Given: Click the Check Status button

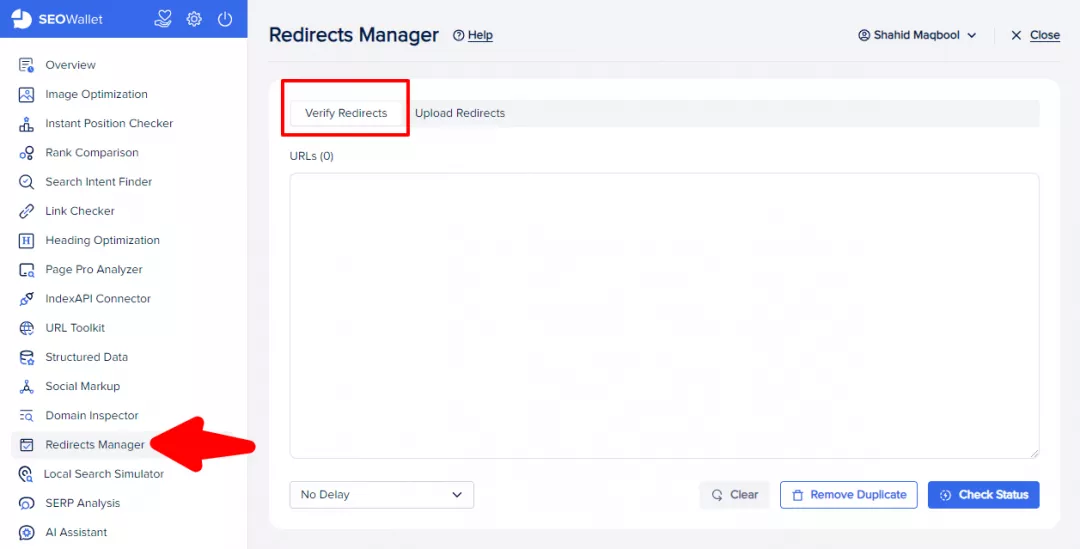Looking at the screenshot, I should click(x=984, y=495).
